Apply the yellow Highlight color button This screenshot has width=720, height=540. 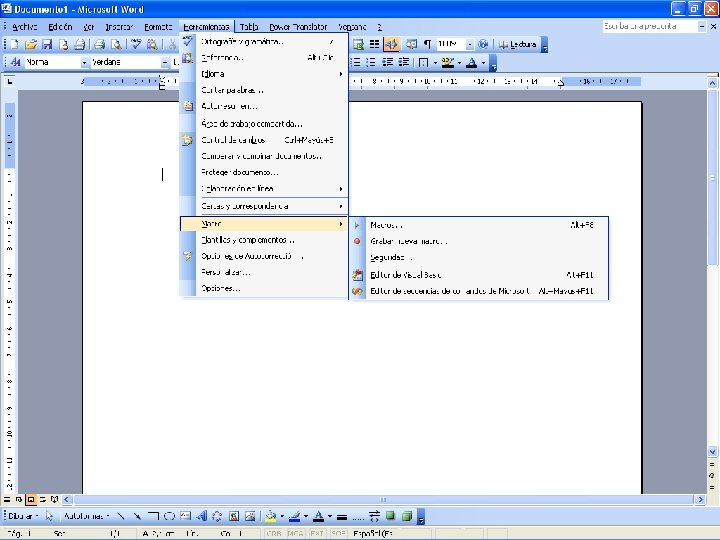click(448, 62)
